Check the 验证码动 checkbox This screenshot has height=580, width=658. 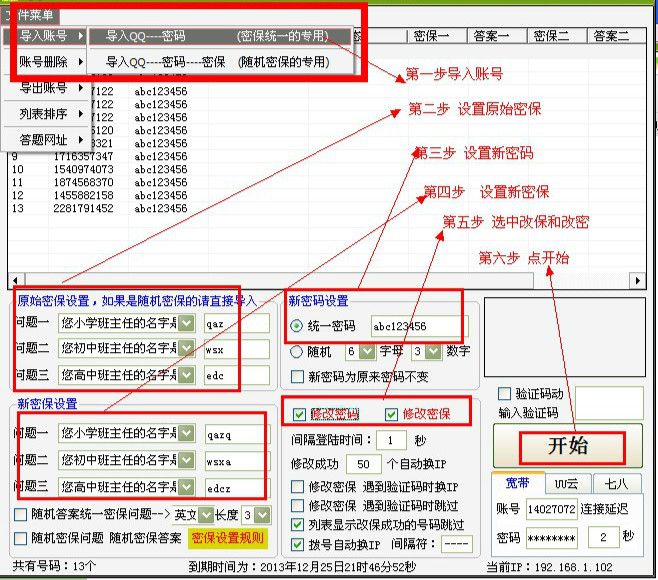[504, 394]
